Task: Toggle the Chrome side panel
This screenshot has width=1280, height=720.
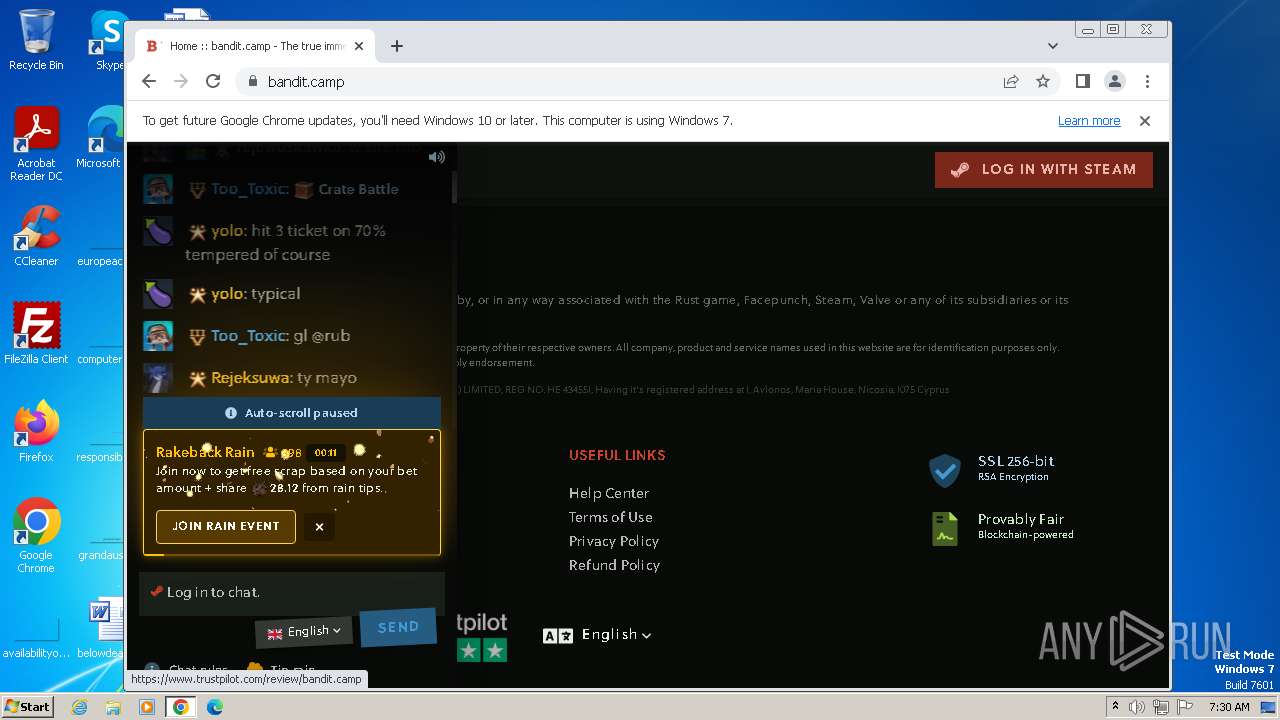Action: point(1082,82)
